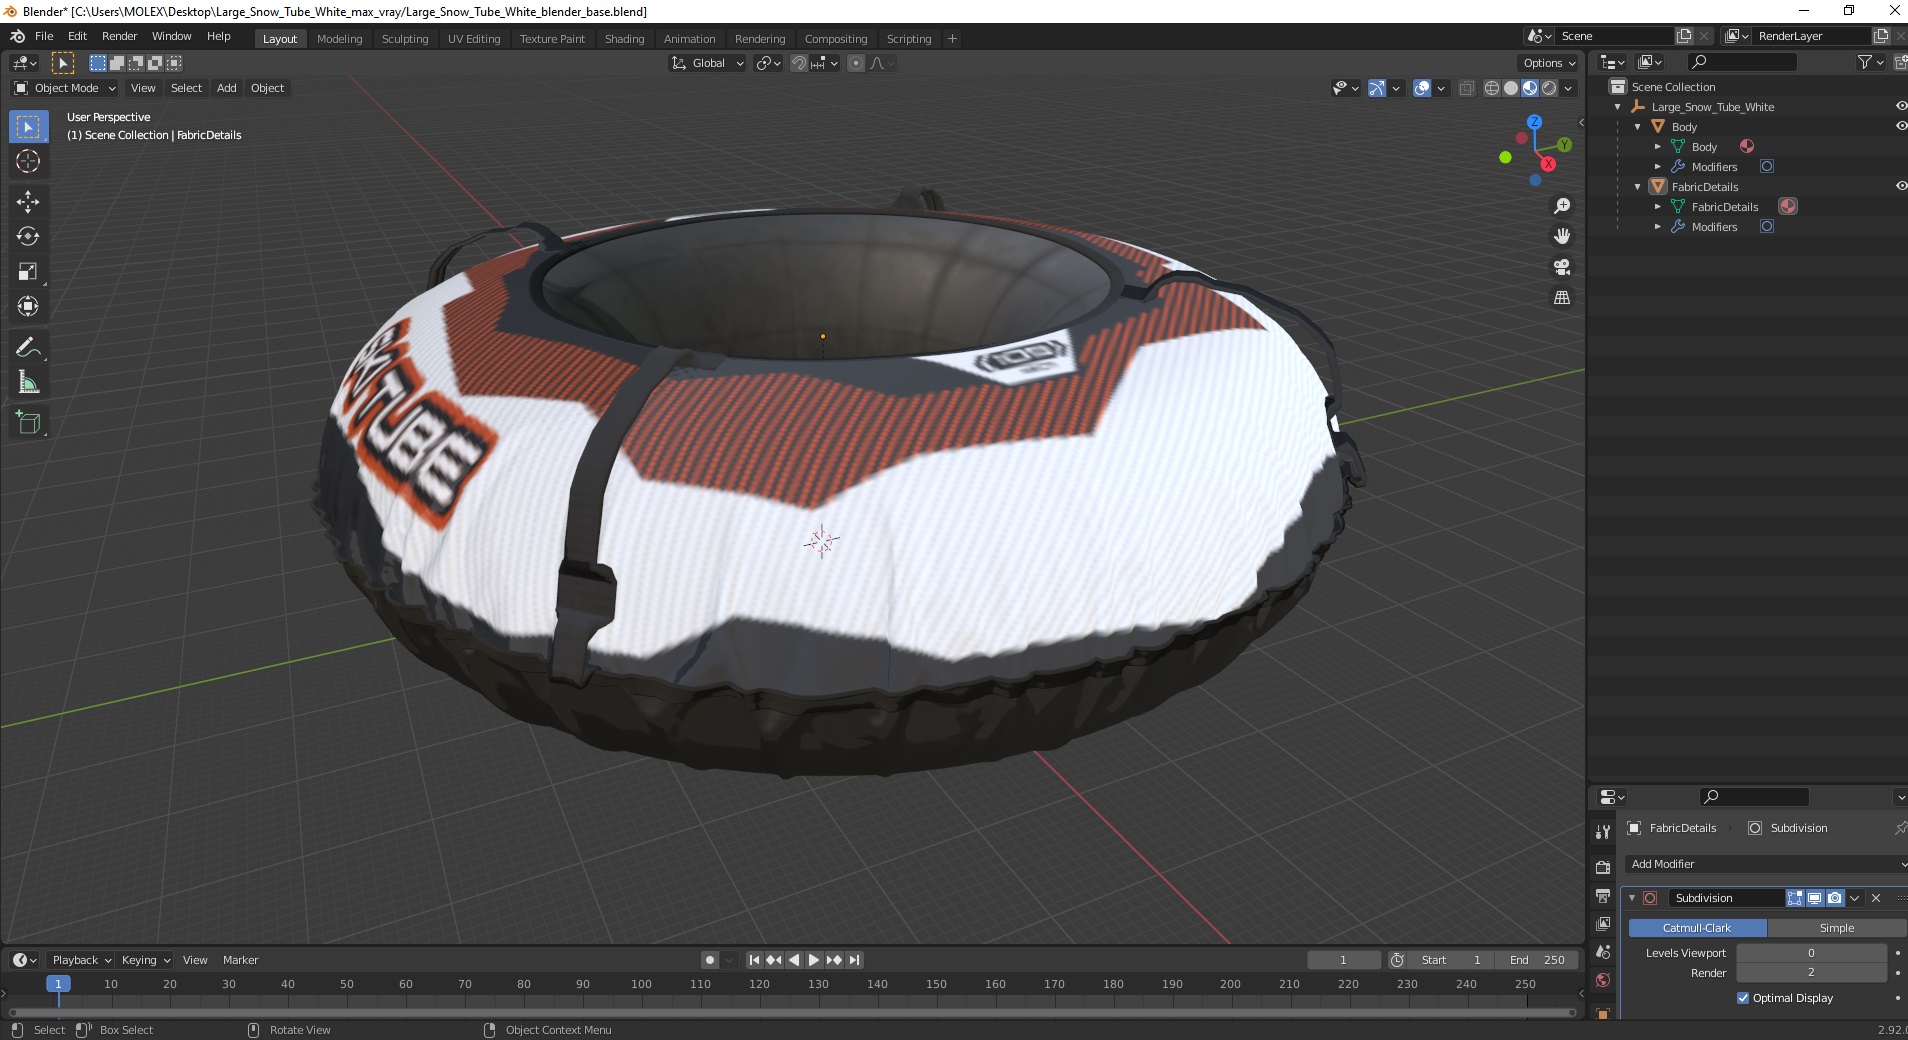
Task: Switch to rendered viewport shading
Action: (x=1549, y=88)
